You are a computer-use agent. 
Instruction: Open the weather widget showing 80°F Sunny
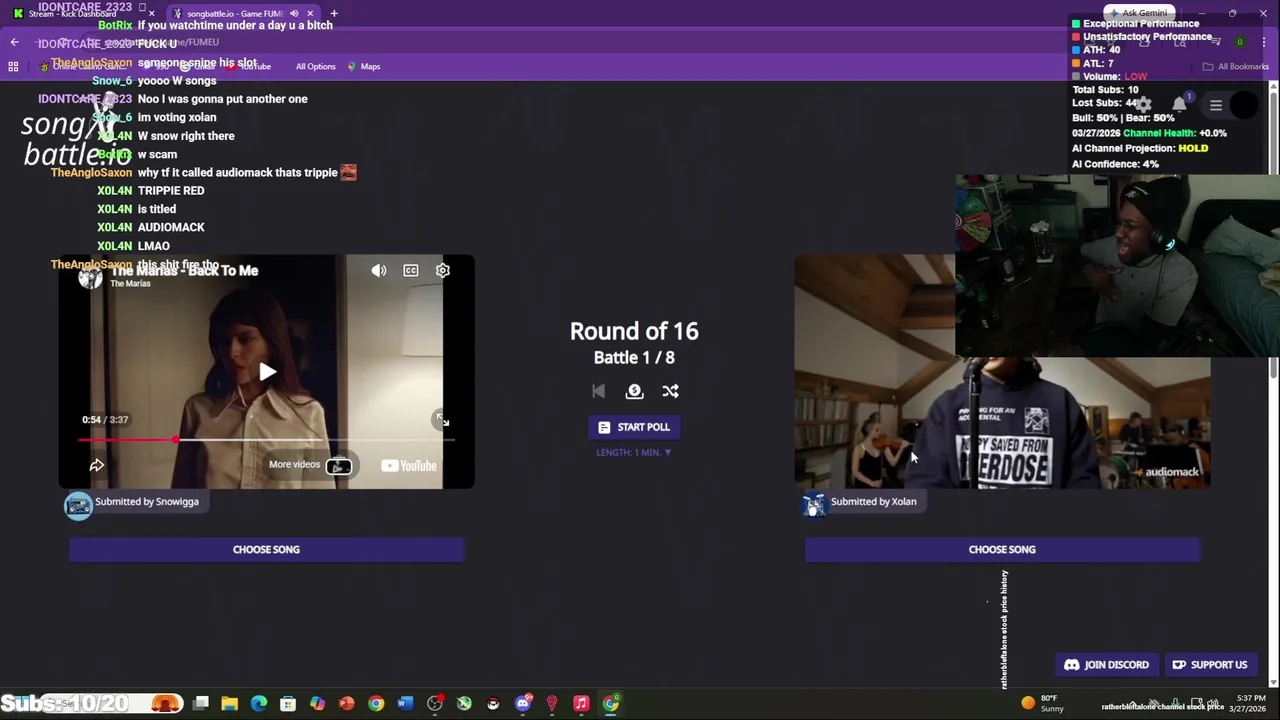coord(1042,703)
